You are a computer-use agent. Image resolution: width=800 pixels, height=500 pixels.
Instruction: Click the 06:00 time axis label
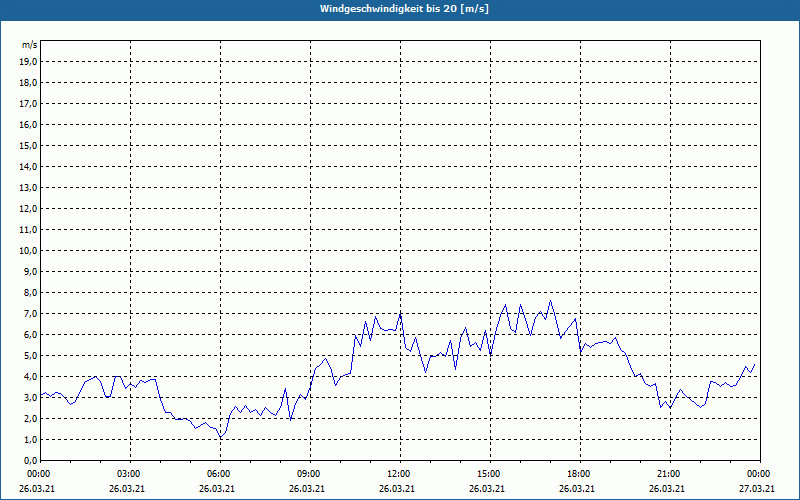(x=220, y=474)
